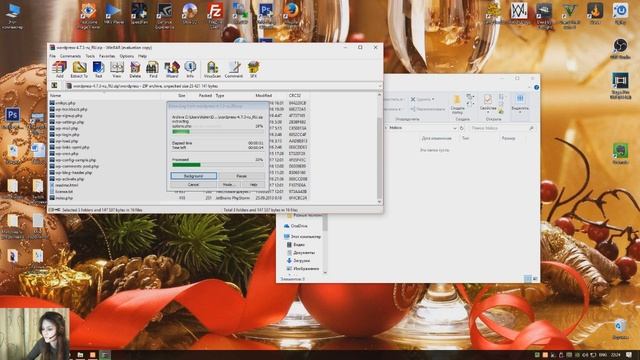Image resolution: width=640 pixels, height=360 pixels.
Task: Open the Explorer Delete dropdown arrow
Action: (433, 99)
